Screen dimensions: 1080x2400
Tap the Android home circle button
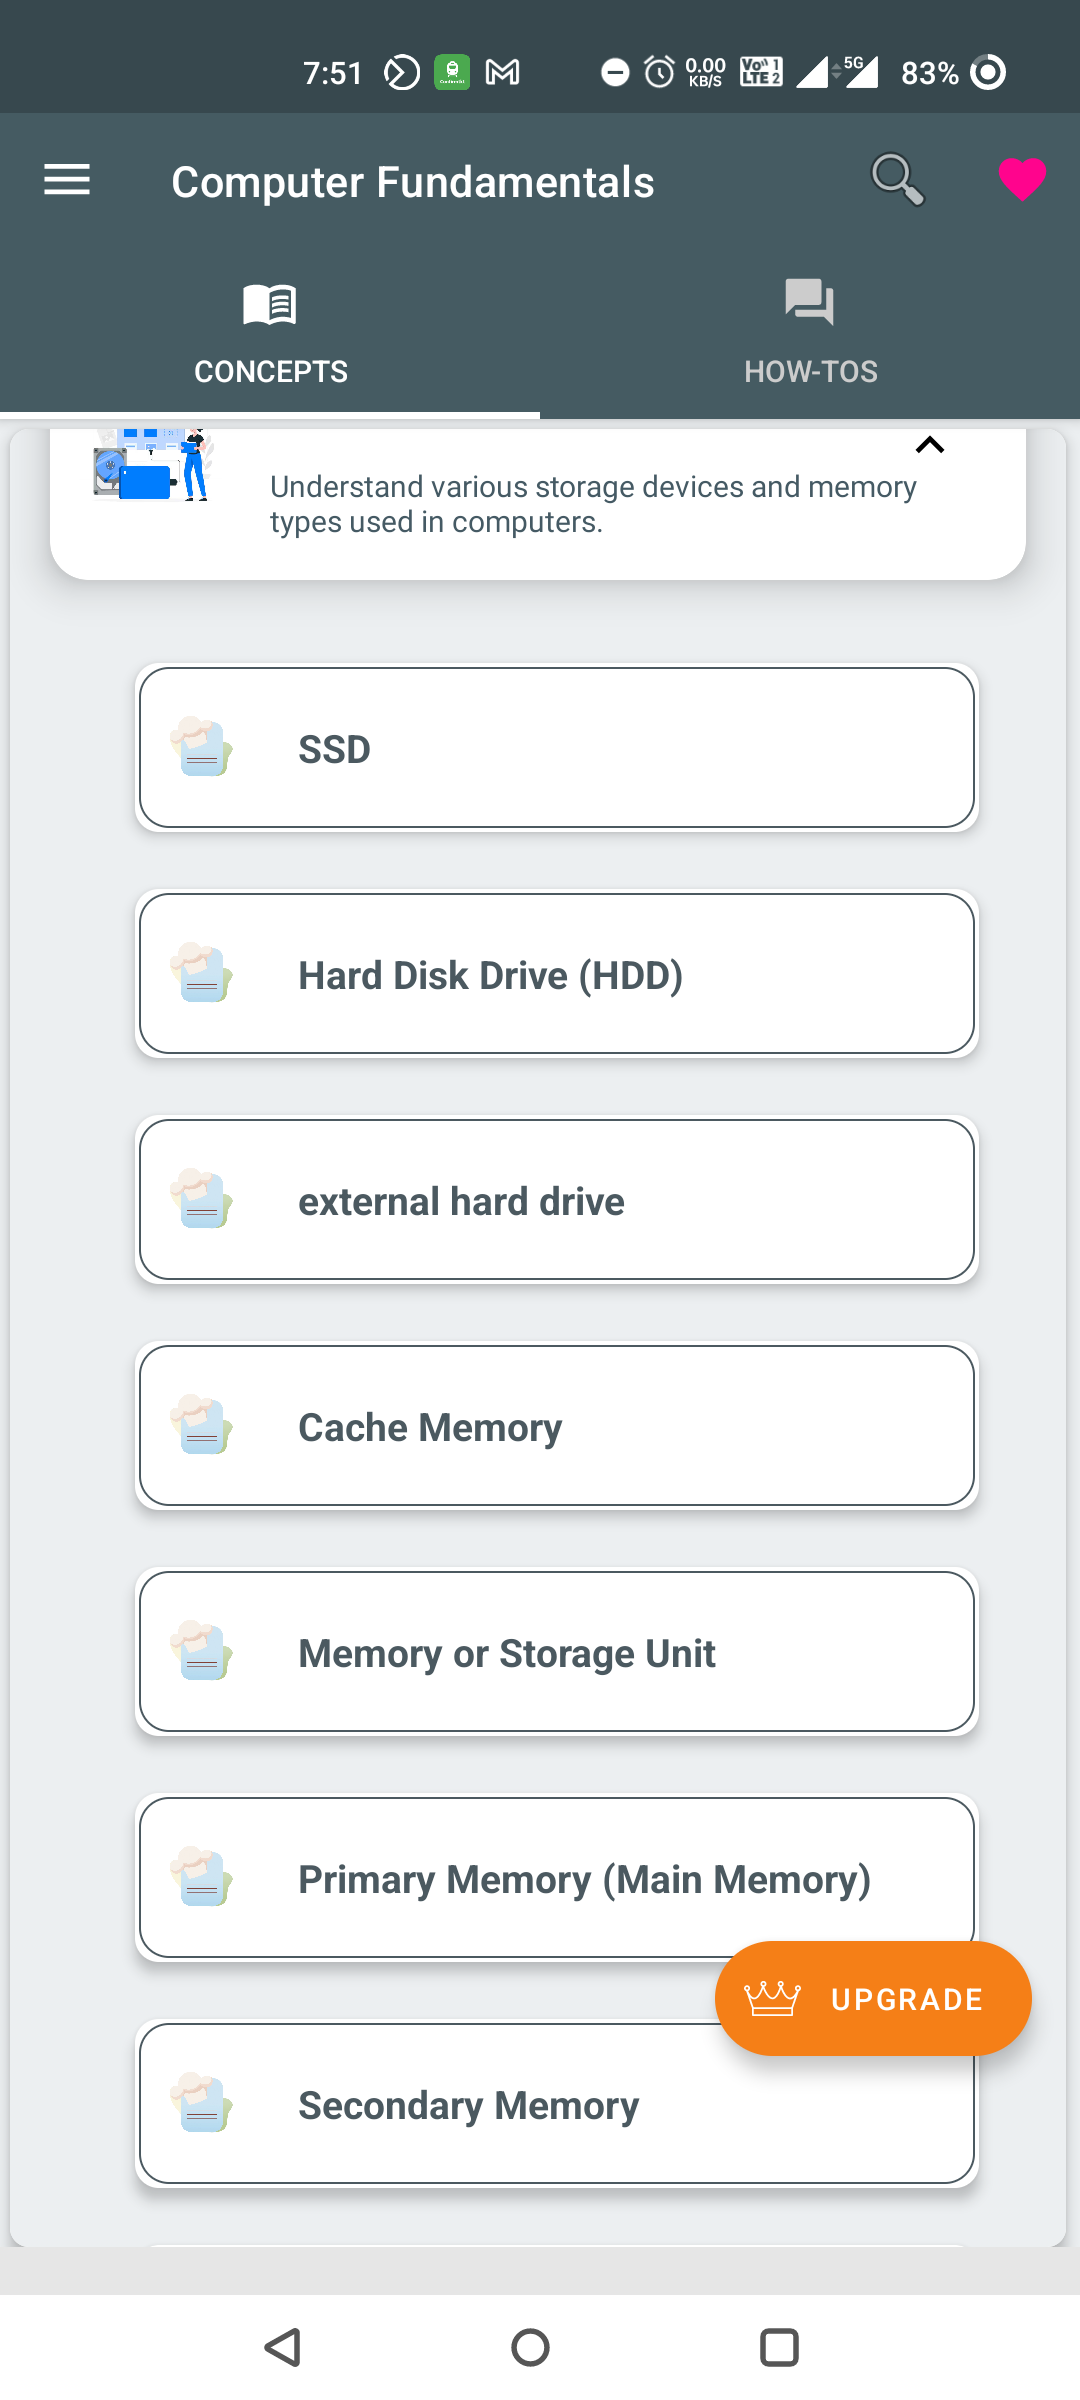pyautogui.click(x=530, y=2347)
